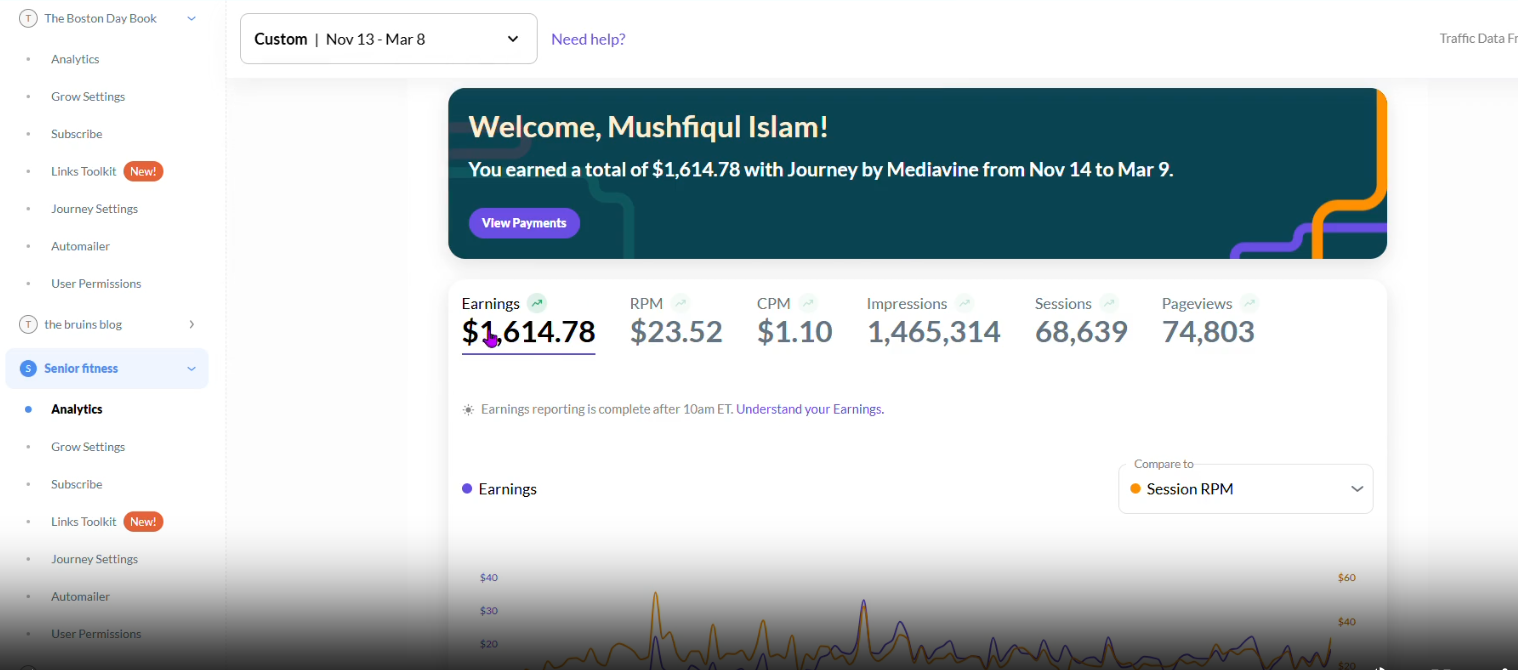Viewport: 1518px width, 670px height.
Task: Open Automailer under Senior fitness
Action: pyautogui.click(x=81, y=596)
